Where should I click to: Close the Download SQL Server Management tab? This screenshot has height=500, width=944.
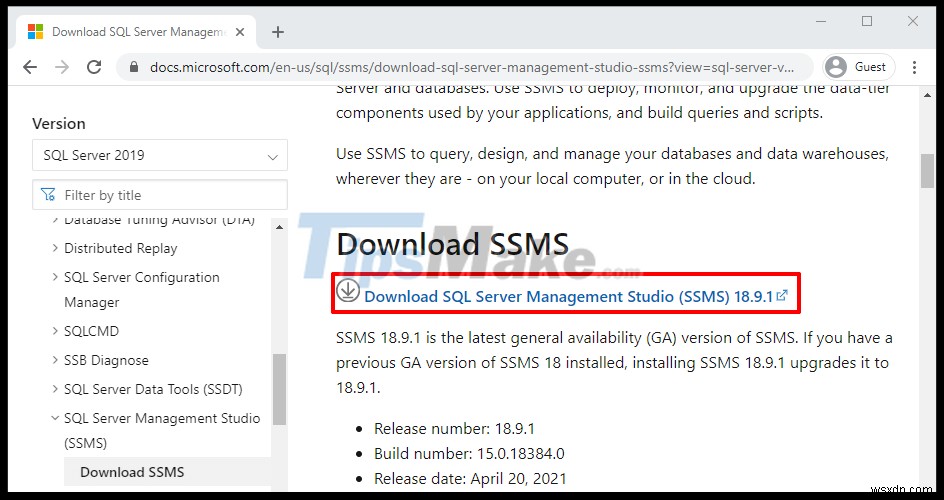click(240, 32)
